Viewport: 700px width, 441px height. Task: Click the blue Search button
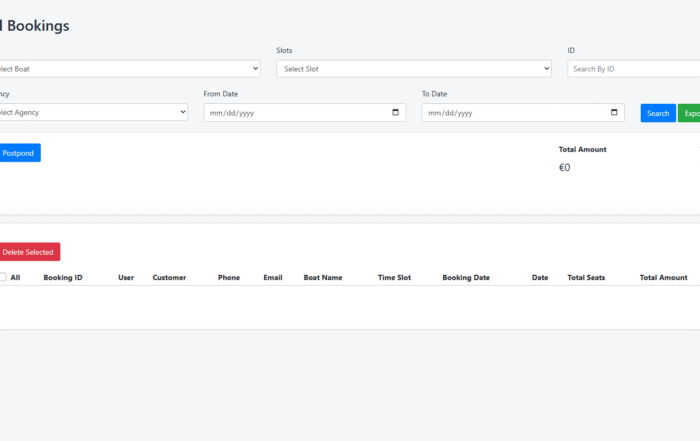tap(658, 113)
